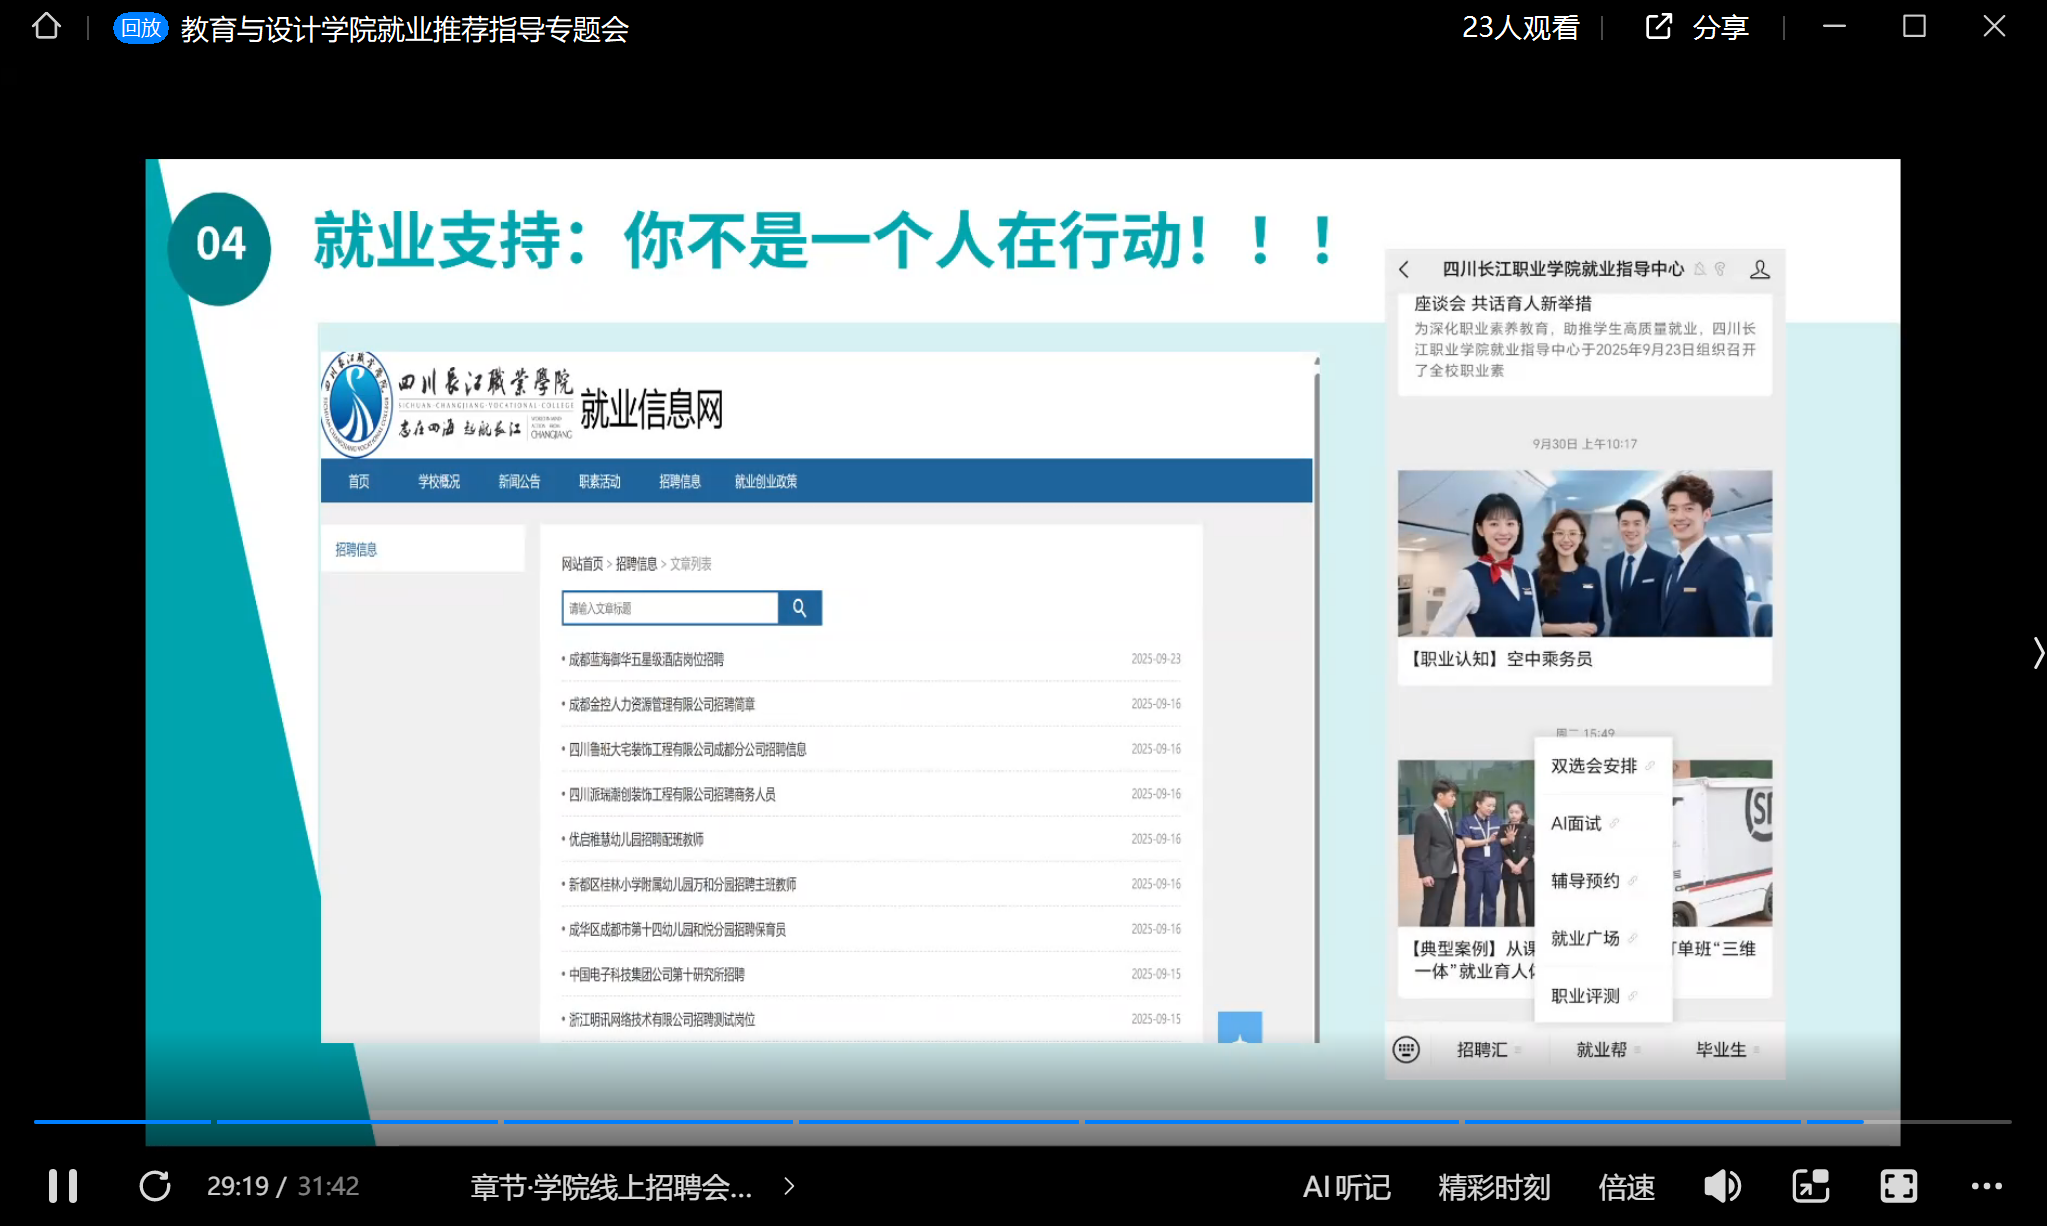Open the 倍速 playback speed selector
The image size is (2047, 1226).
(x=1626, y=1187)
